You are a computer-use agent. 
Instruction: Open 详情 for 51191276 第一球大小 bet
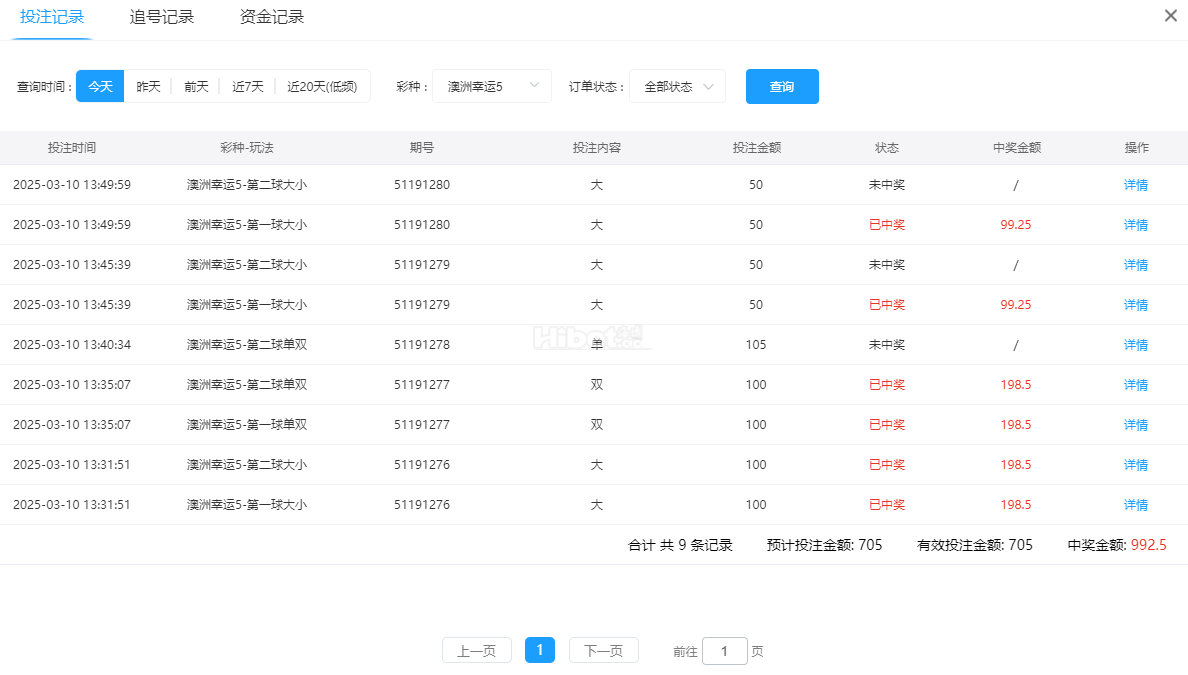click(1135, 505)
